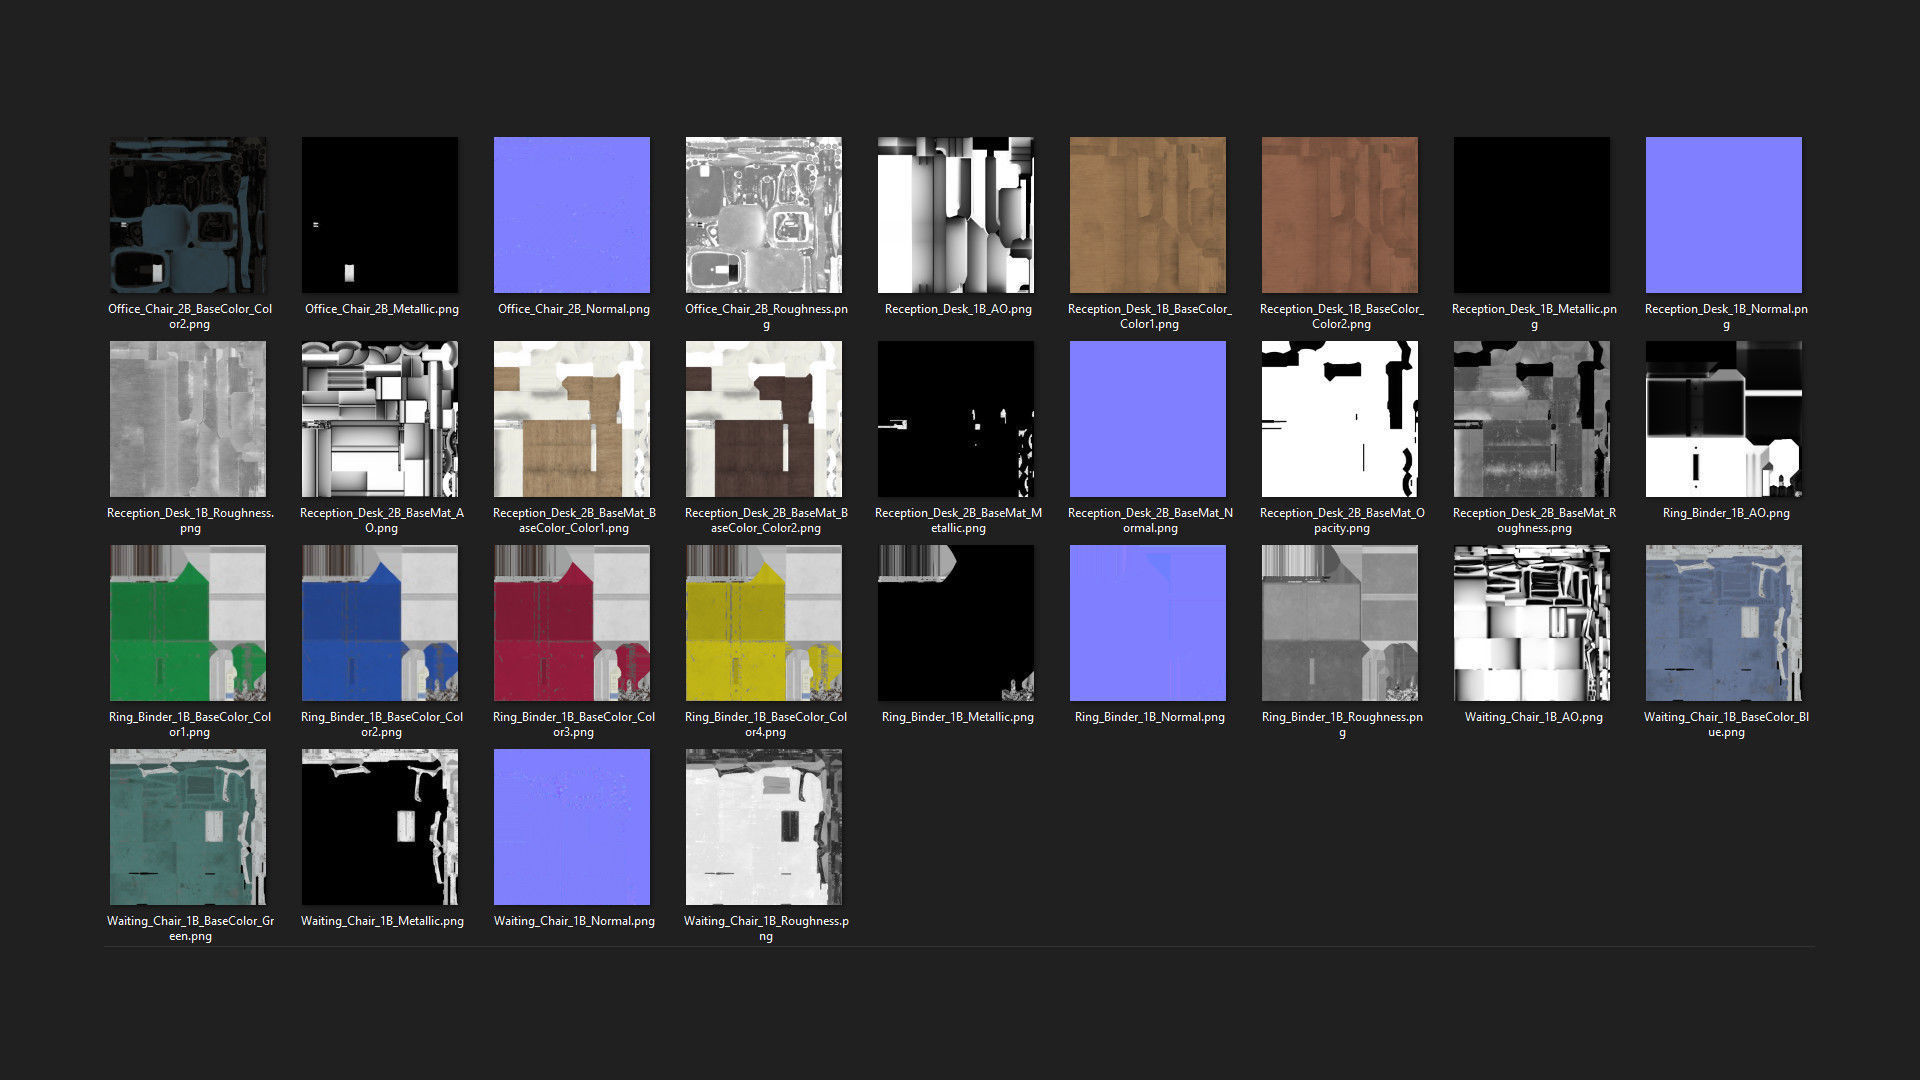This screenshot has width=1920, height=1080.
Task: Select Reception_Desk_1B_AO.png thumbnail
Action: click(x=956, y=215)
